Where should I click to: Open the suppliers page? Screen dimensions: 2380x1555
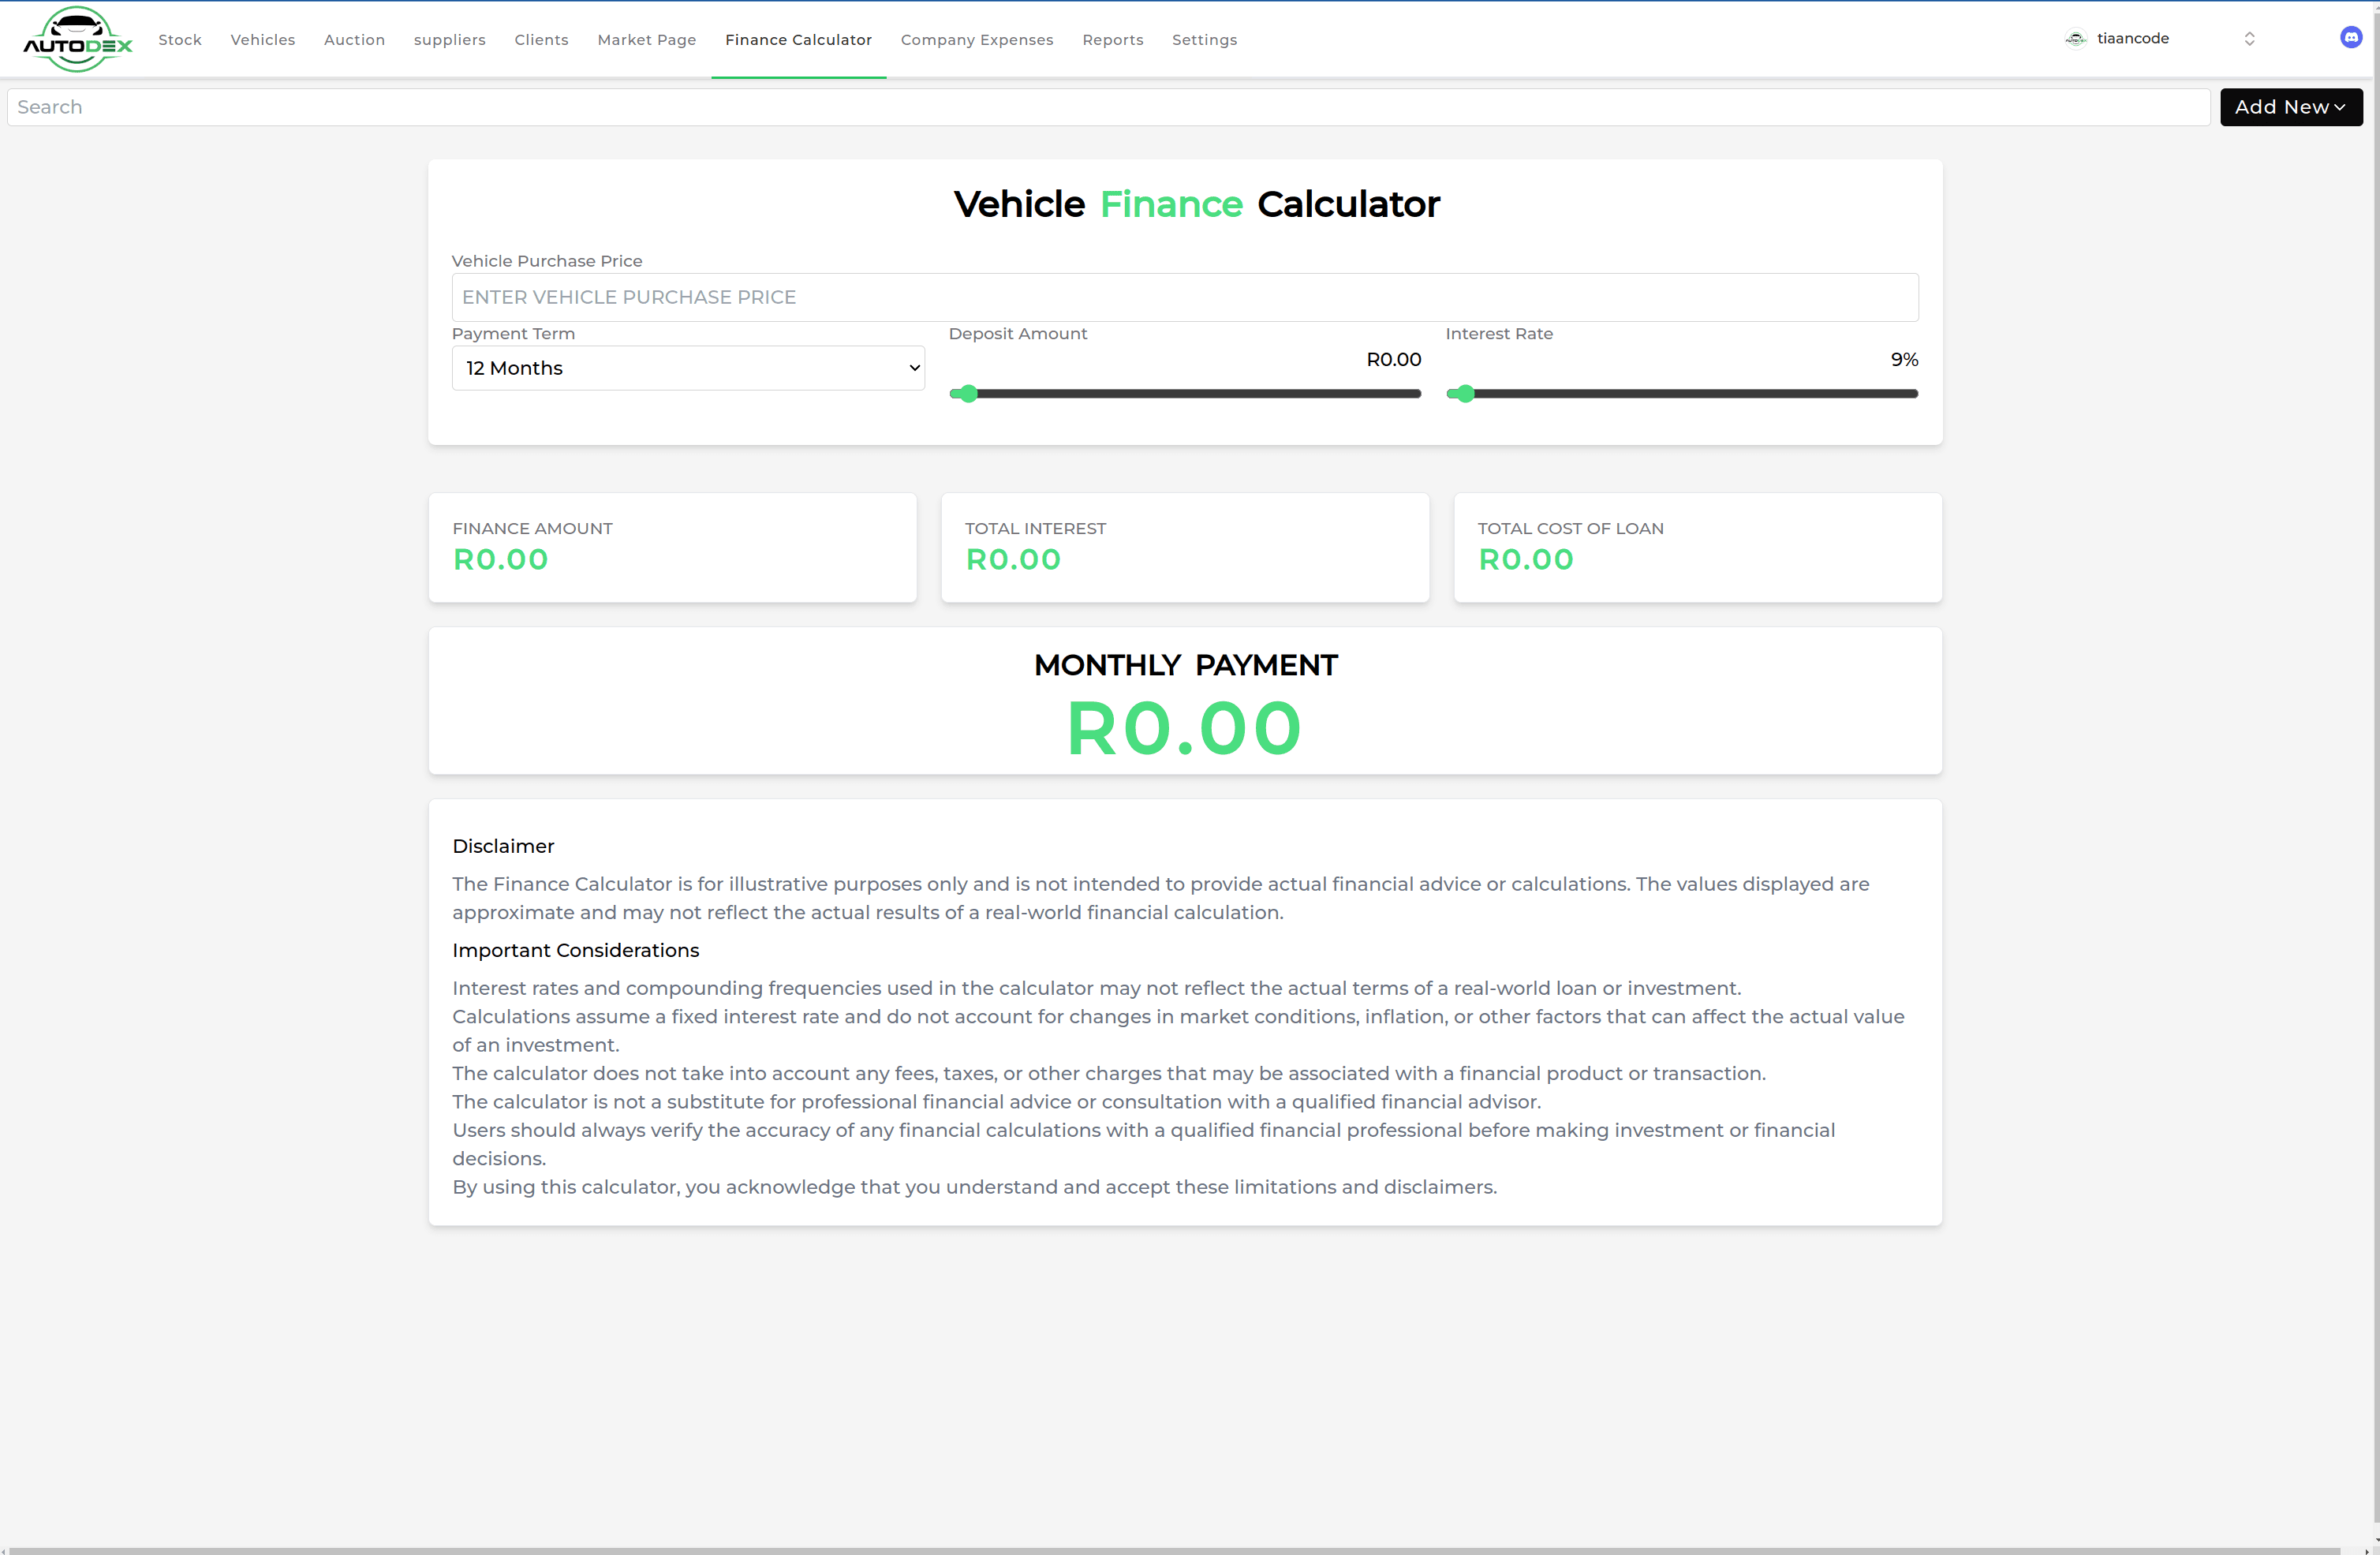(x=450, y=39)
